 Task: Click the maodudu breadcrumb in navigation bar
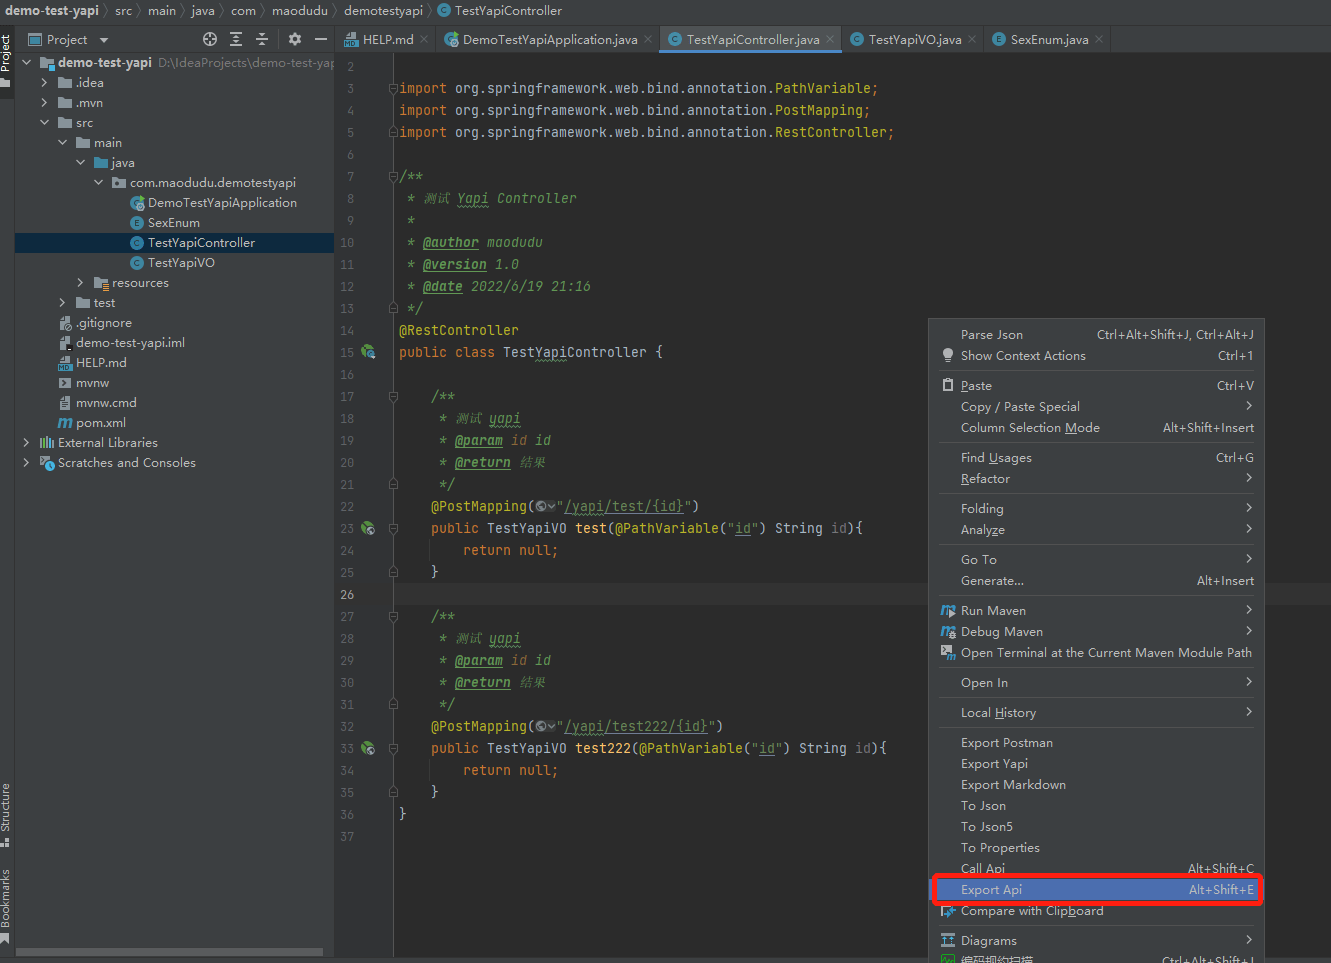tap(299, 11)
